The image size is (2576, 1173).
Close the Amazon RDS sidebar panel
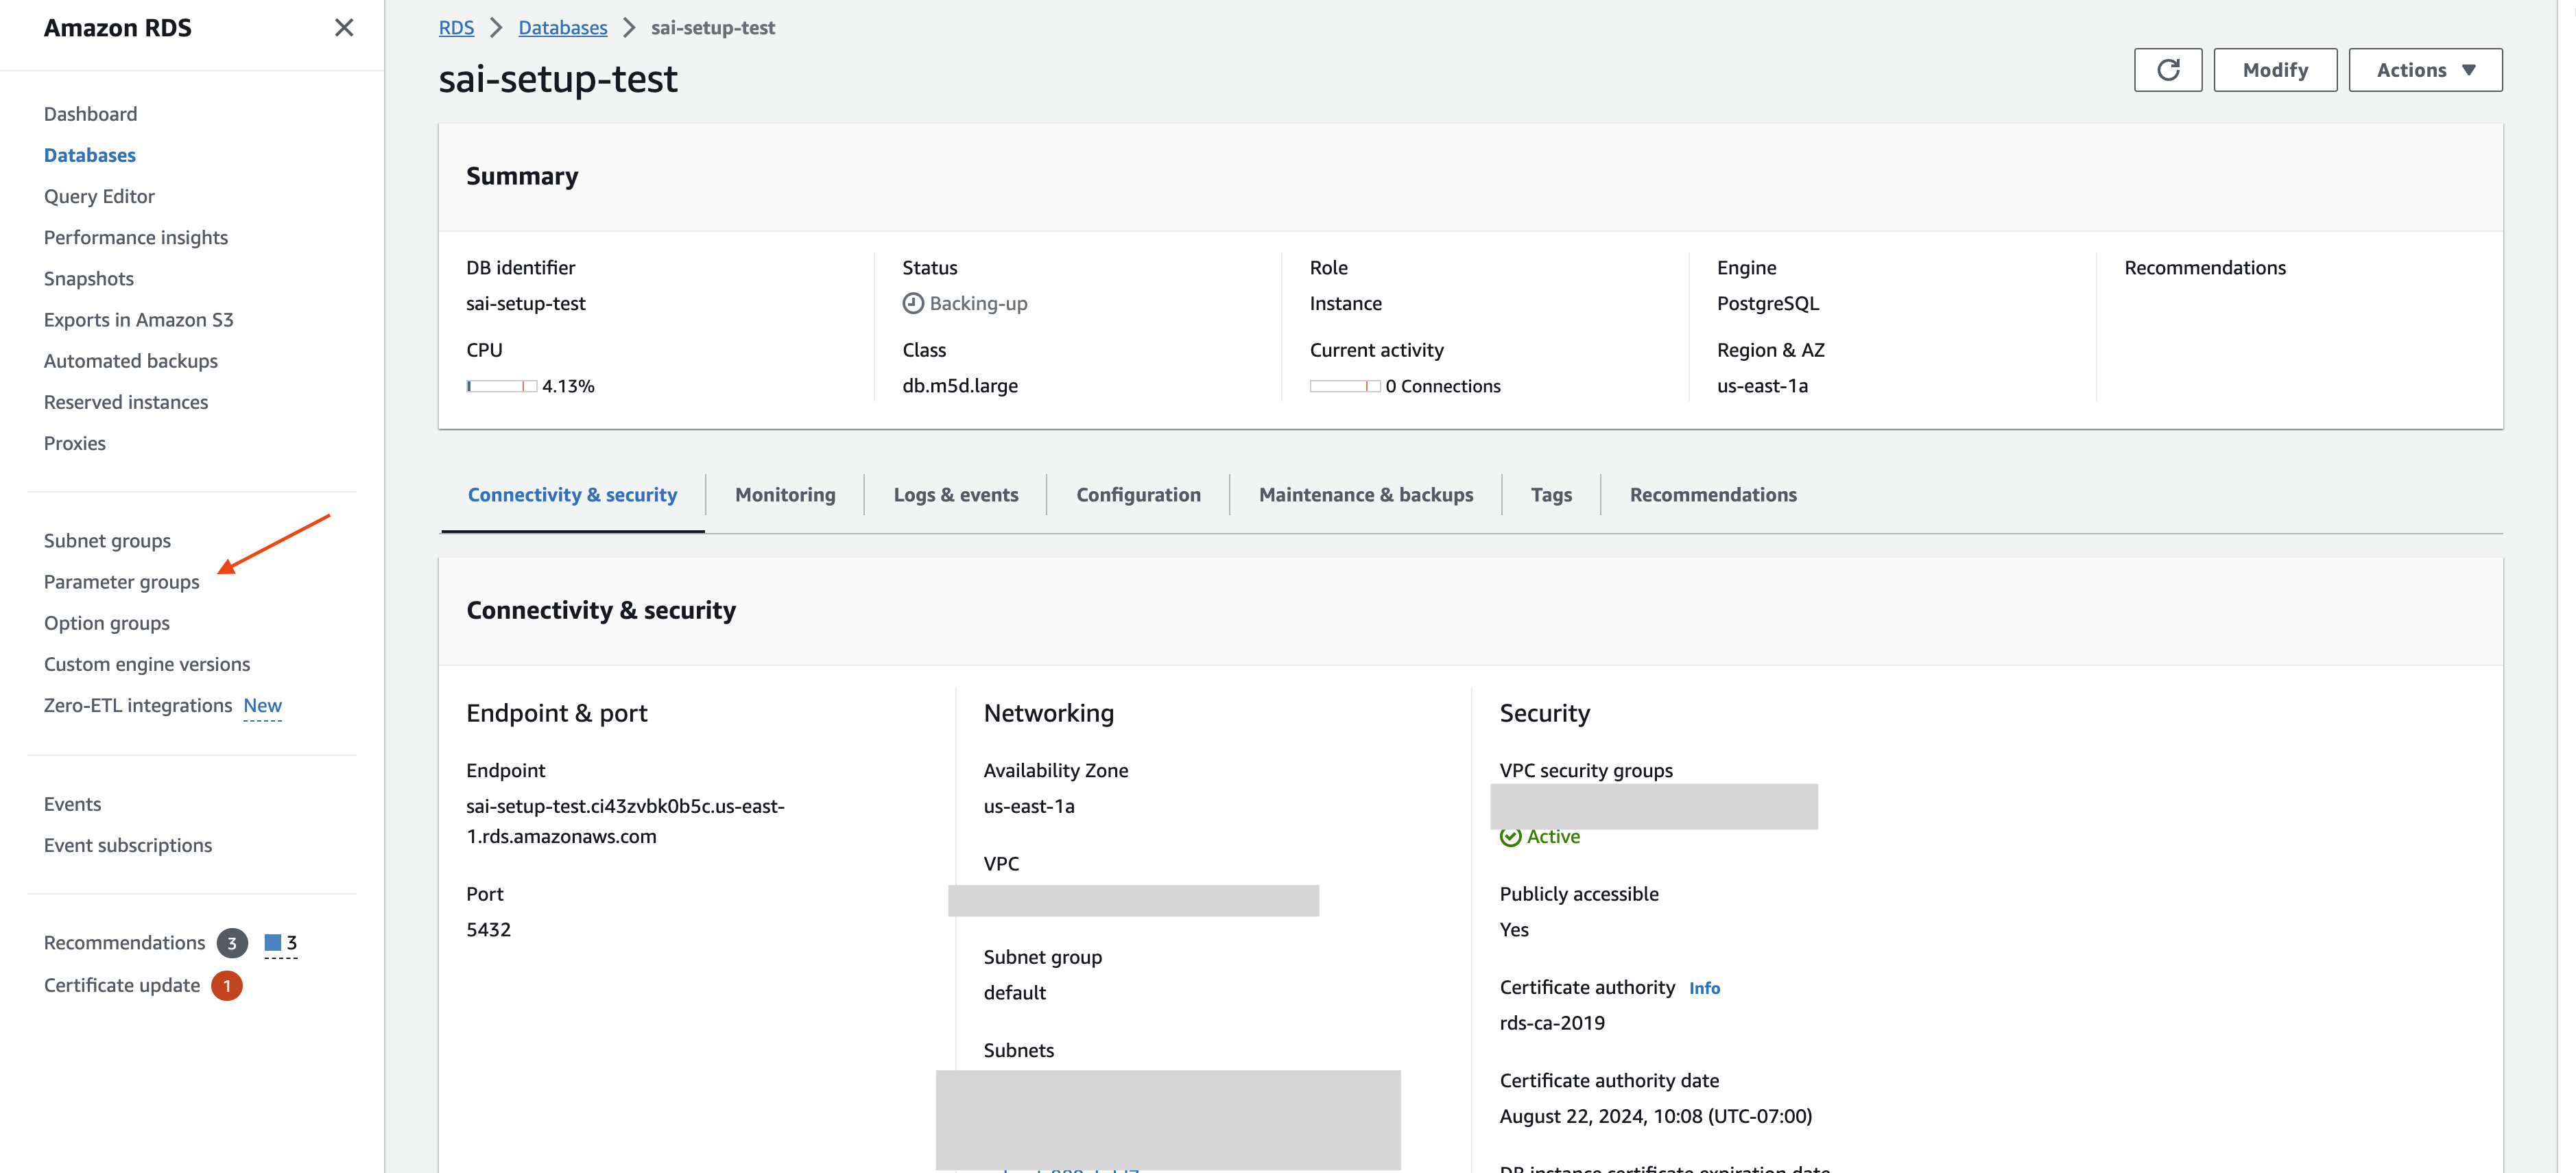coord(344,28)
